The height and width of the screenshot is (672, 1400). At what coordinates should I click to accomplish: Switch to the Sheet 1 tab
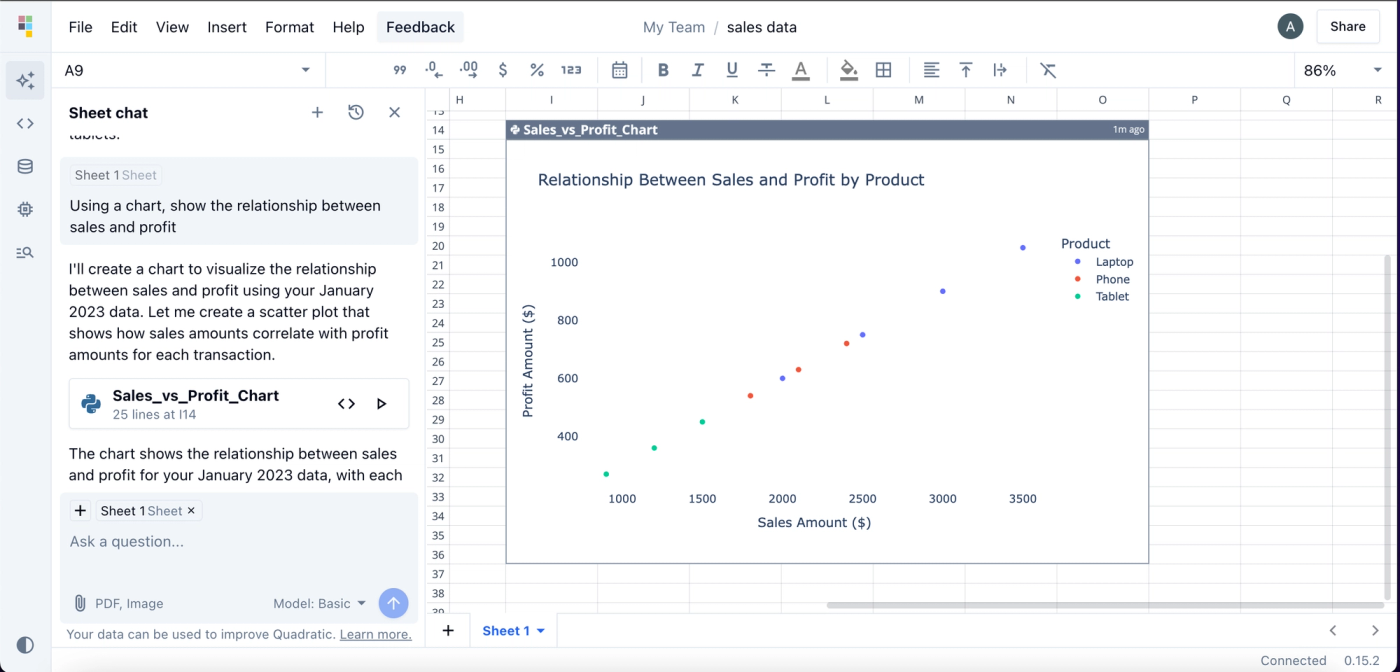506,630
